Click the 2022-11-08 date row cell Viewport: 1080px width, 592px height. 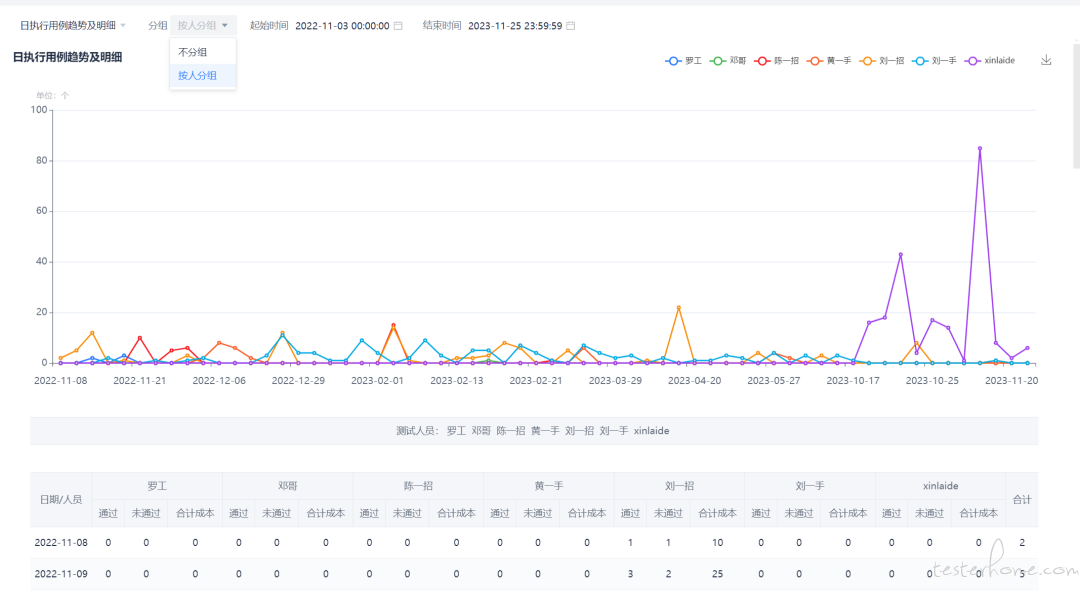[x=61, y=542]
